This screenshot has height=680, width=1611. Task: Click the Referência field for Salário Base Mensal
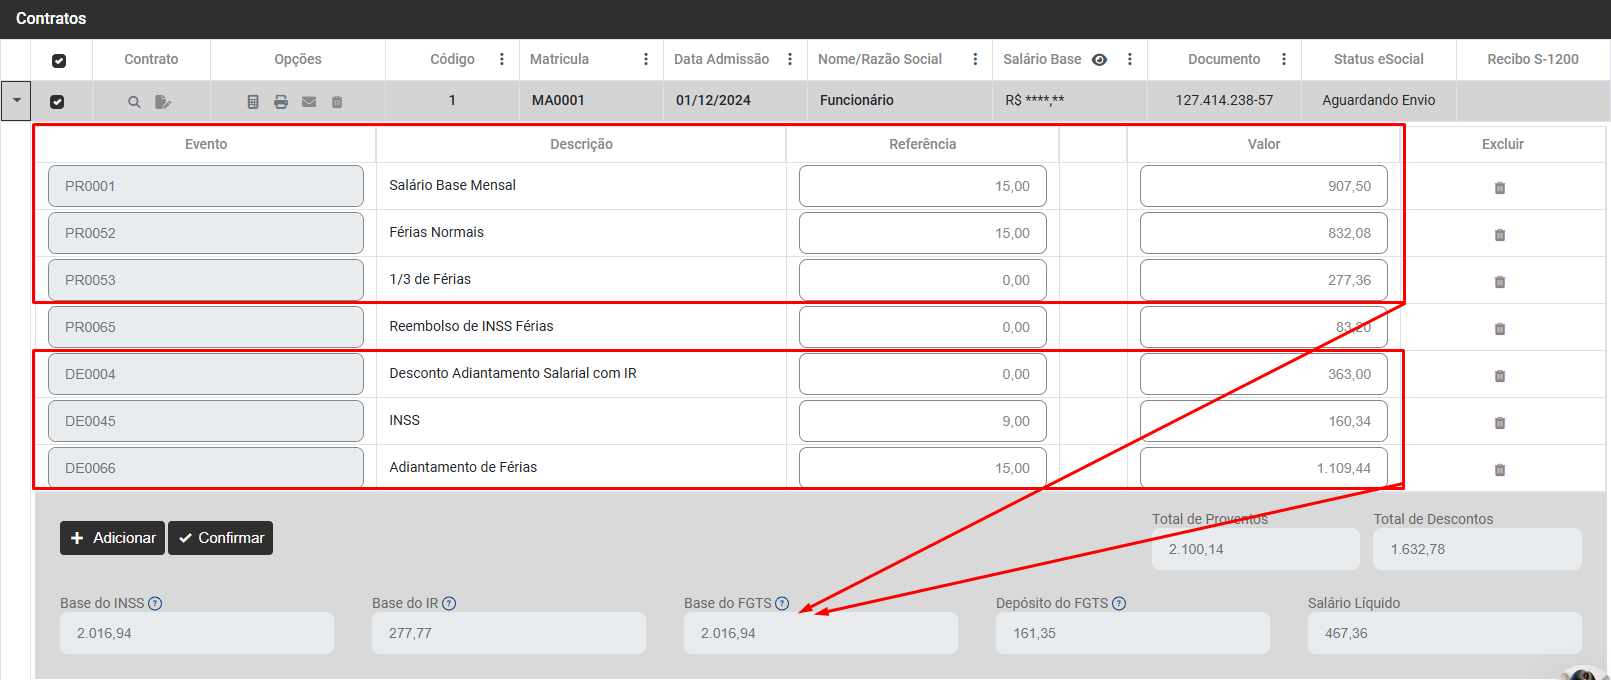[x=922, y=186]
